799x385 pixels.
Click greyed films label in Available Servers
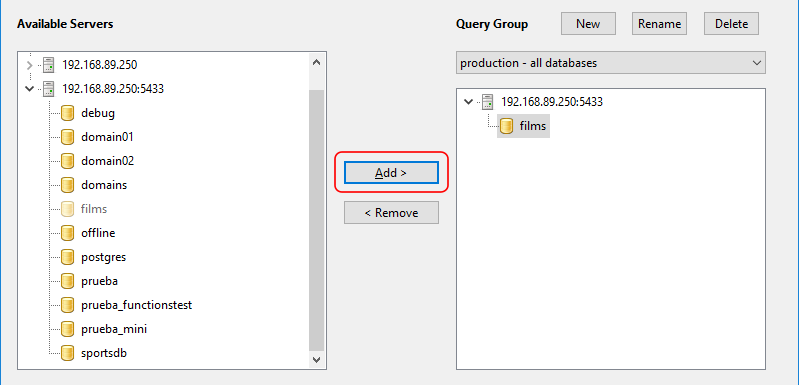point(94,209)
